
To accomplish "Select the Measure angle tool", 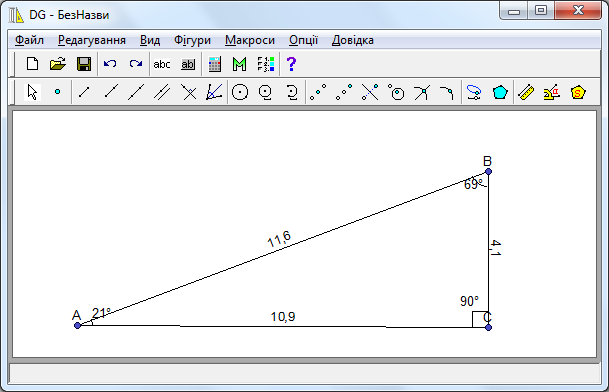I will click(552, 92).
